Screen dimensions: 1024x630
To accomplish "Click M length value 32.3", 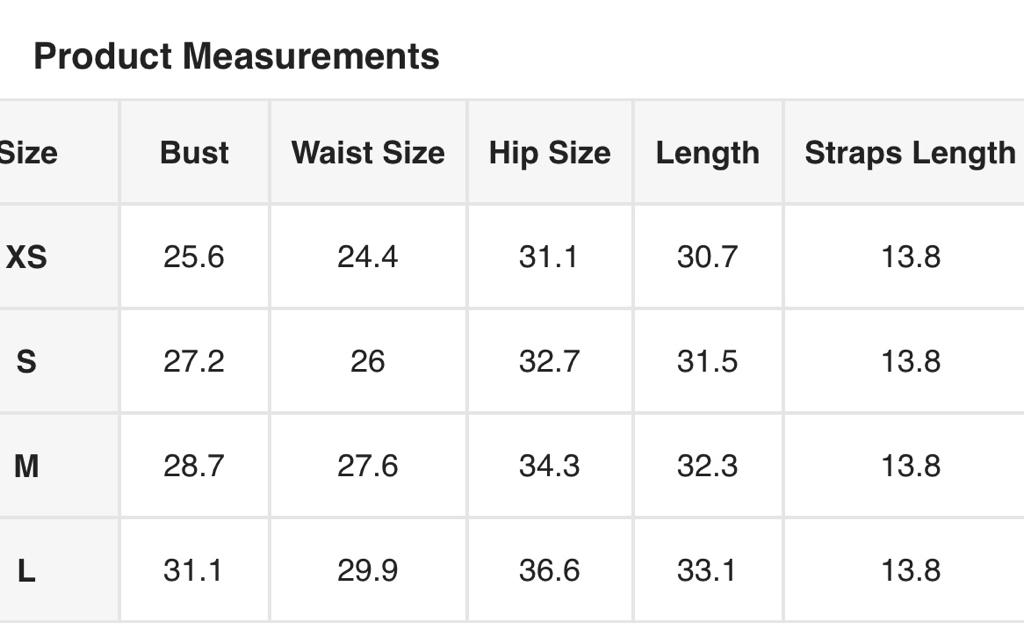I will tap(707, 466).
